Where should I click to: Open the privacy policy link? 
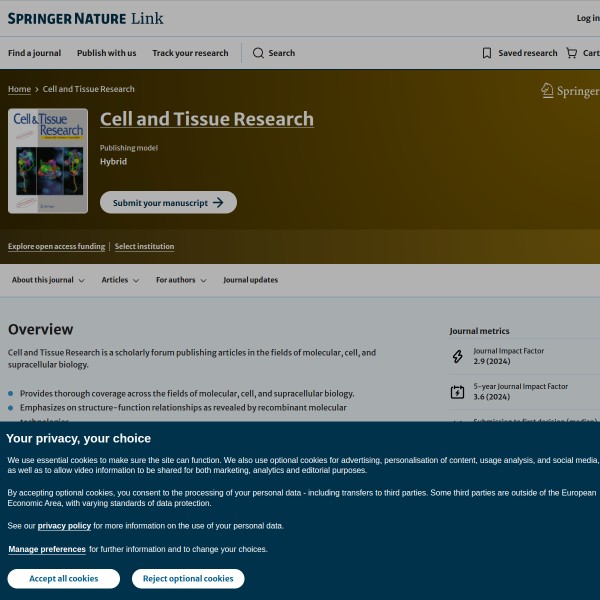(x=64, y=525)
